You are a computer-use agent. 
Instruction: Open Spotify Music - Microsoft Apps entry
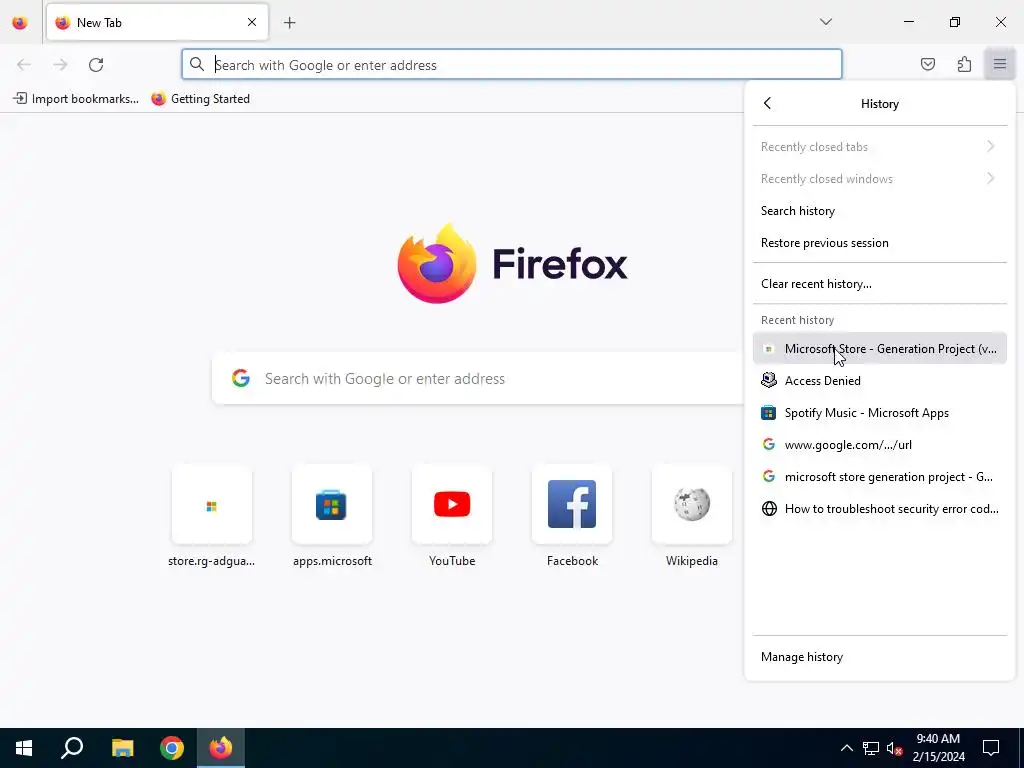coord(880,413)
